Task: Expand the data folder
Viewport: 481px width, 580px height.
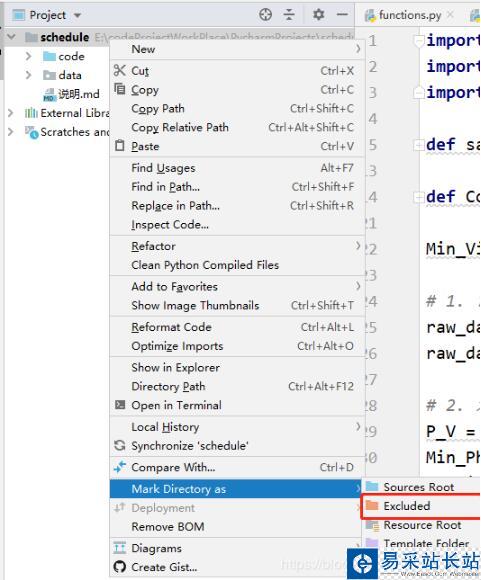Action: pos(28,75)
